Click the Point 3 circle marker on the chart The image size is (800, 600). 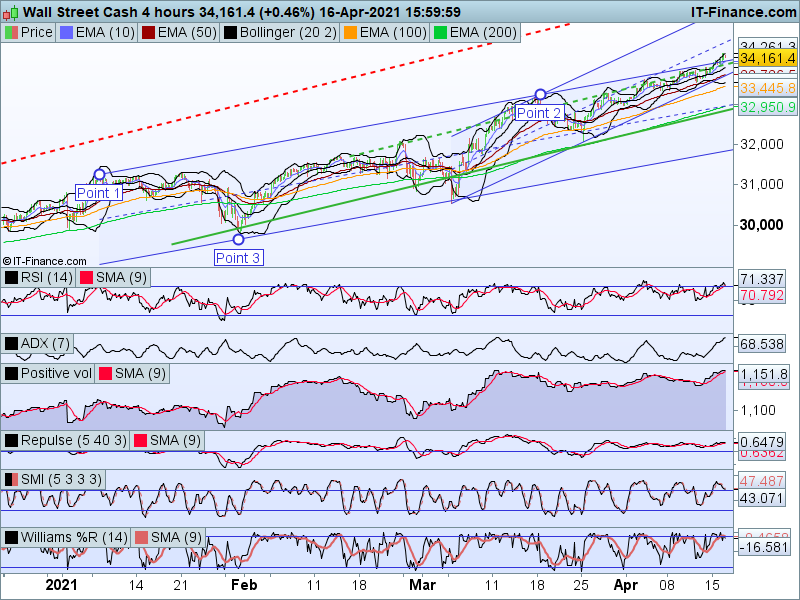pos(238,239)
